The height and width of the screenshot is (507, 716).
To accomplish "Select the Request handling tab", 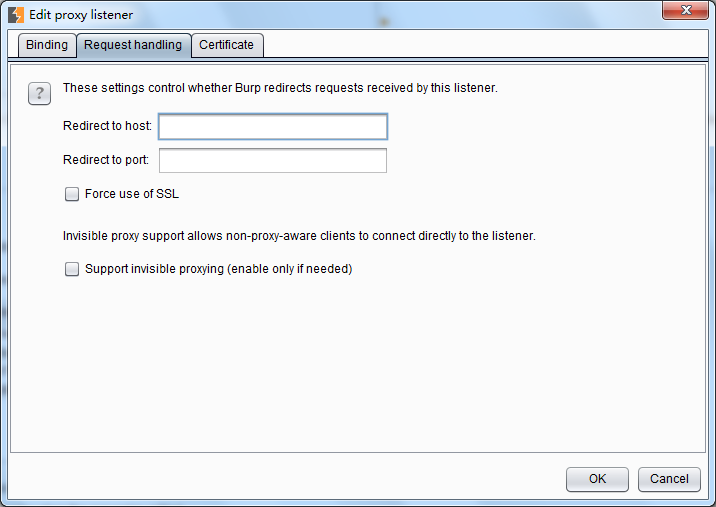I will 133,45.
